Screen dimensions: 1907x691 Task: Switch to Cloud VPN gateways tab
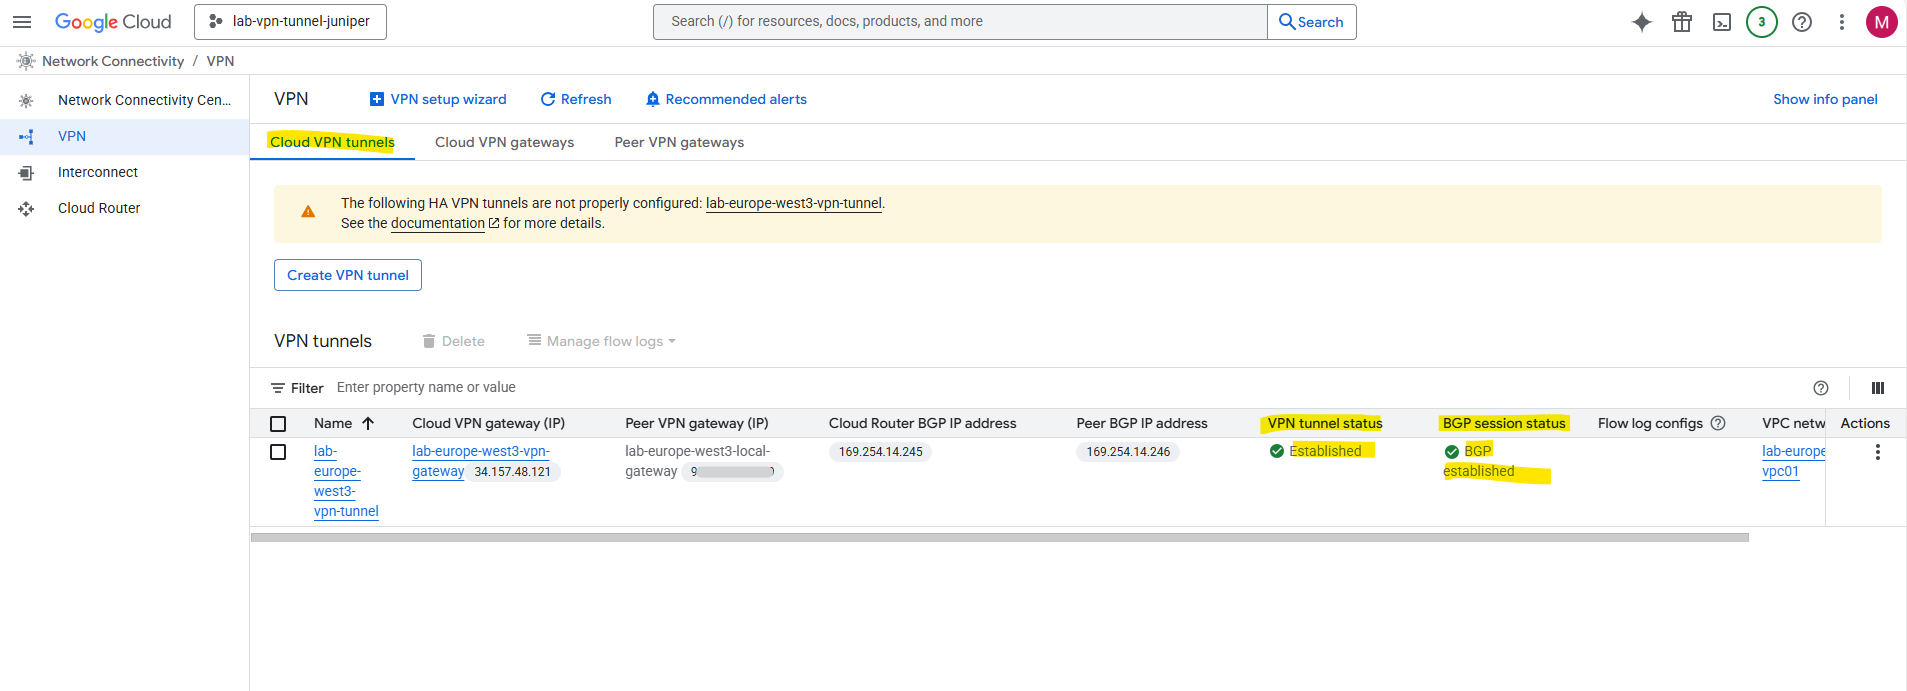click(504, 142)
